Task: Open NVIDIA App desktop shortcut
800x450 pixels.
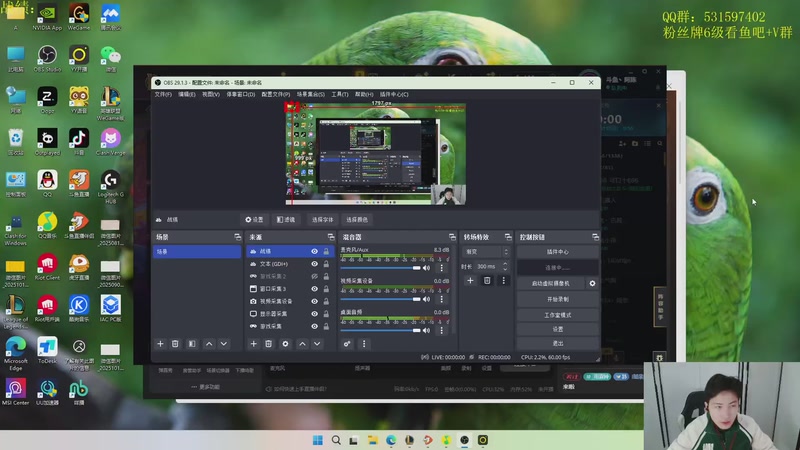Action: point(47,17)
